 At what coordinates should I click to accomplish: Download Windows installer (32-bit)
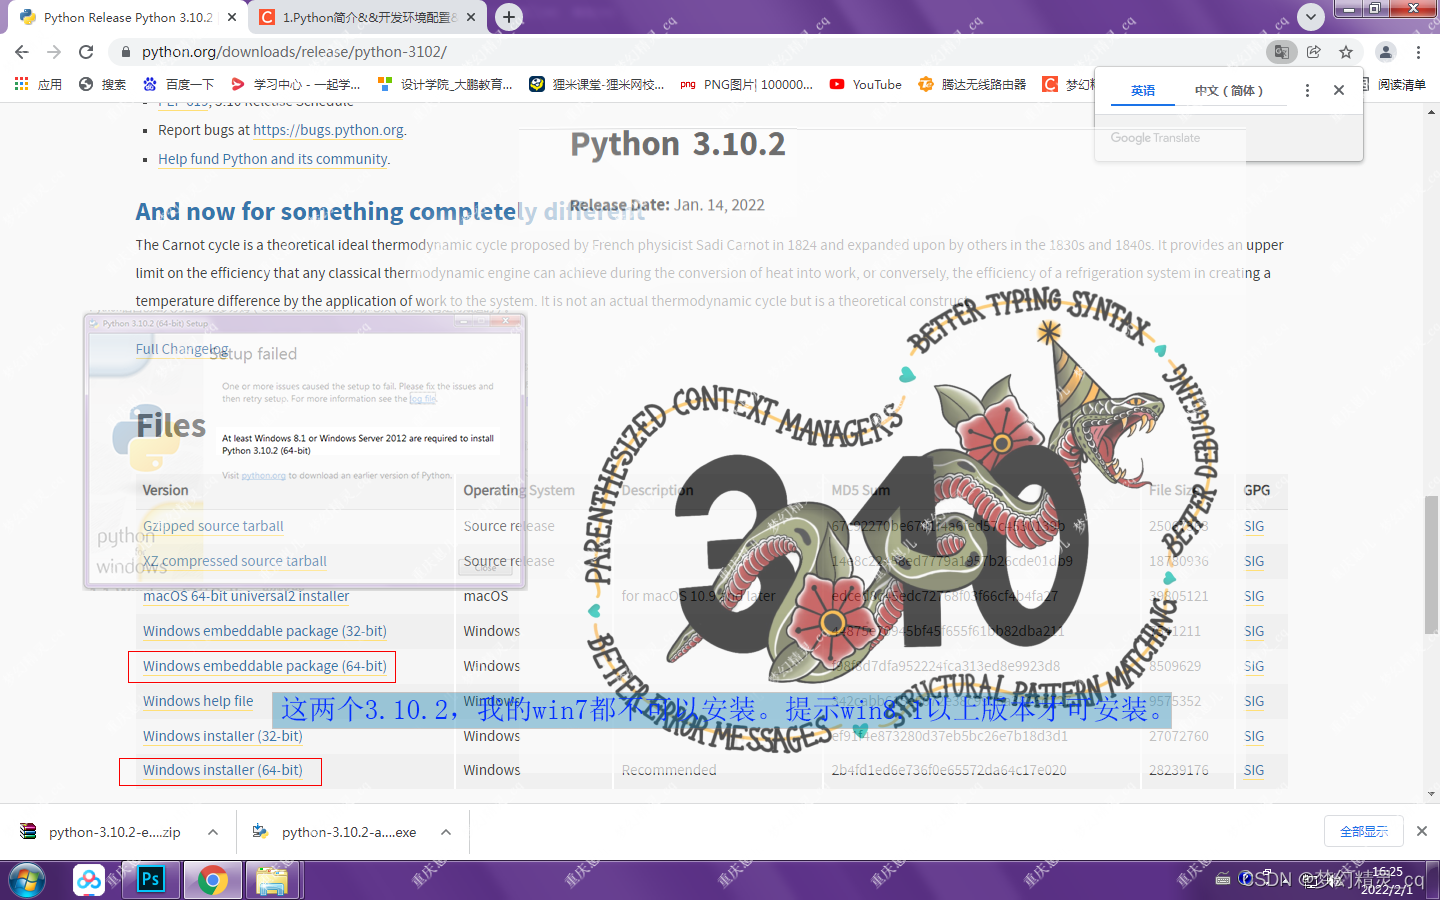point(223,736)
